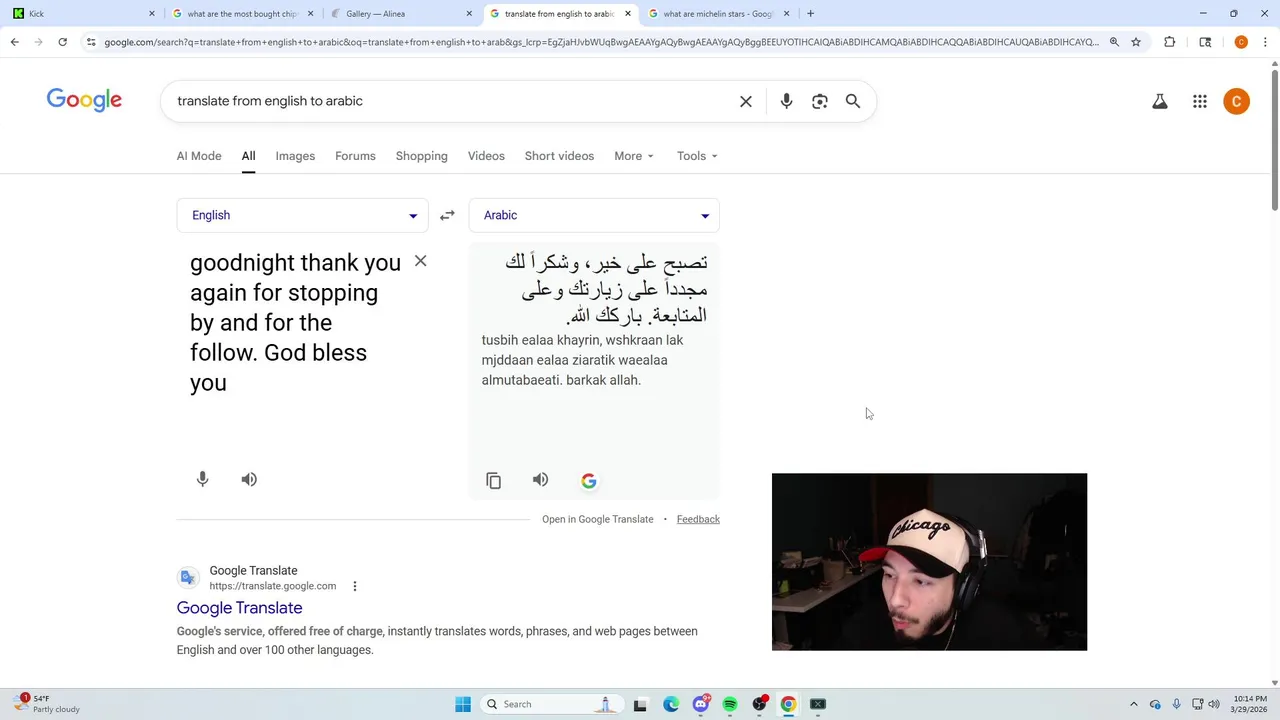Search Google for the translated text
Viewport: 1280px width, 720px height.
(589, 481)
